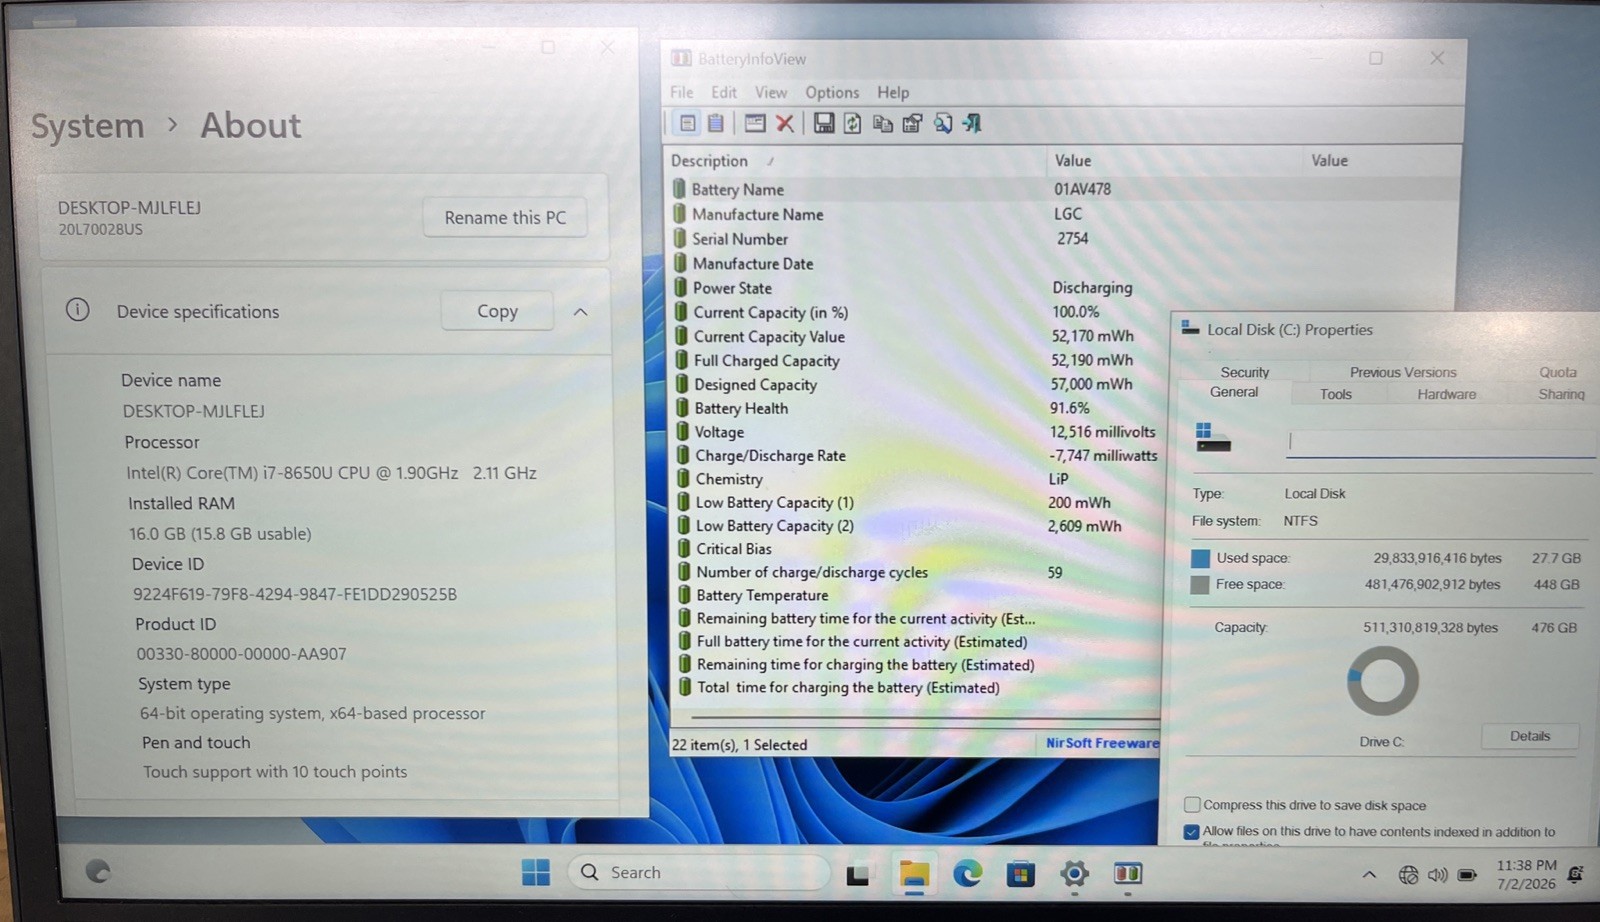1600x922 pixels.
Task: Click the taskbar Search box
Action: [698, 873]
